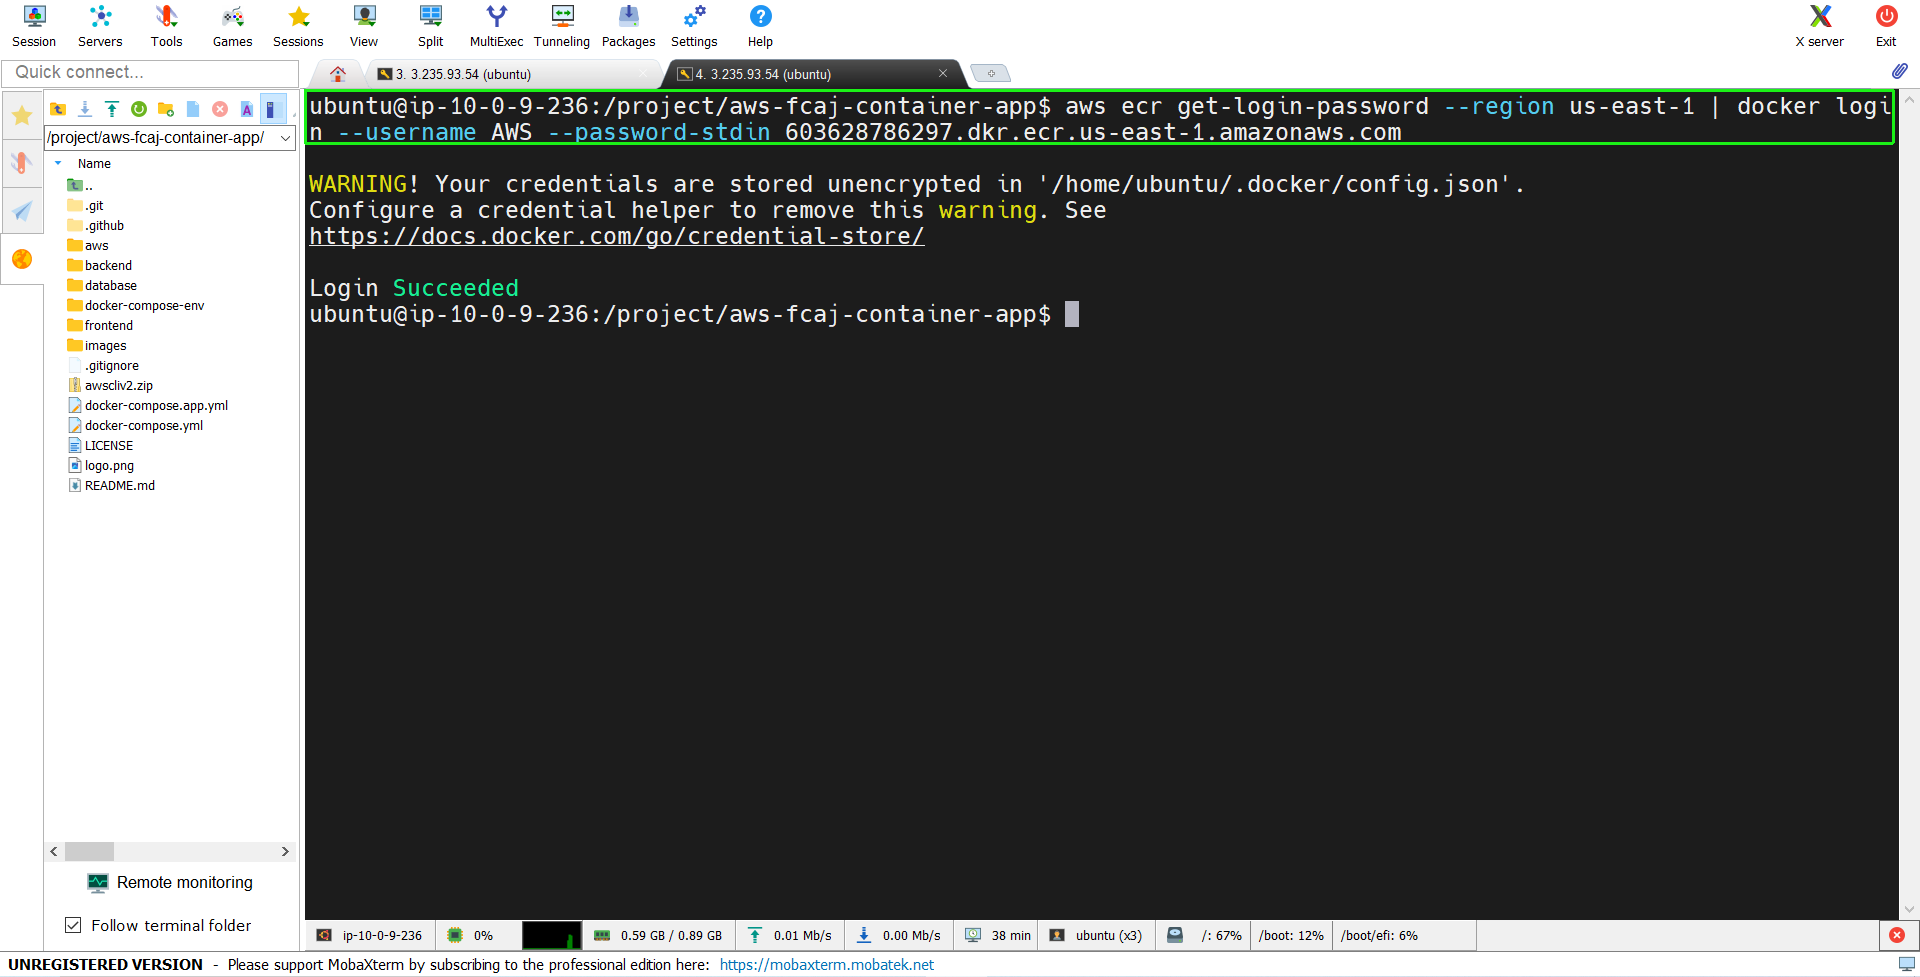The height and width of the screenshot is (977, 1920).
Task: Click the red close icon on status bar
Action: pos(1897,935)
